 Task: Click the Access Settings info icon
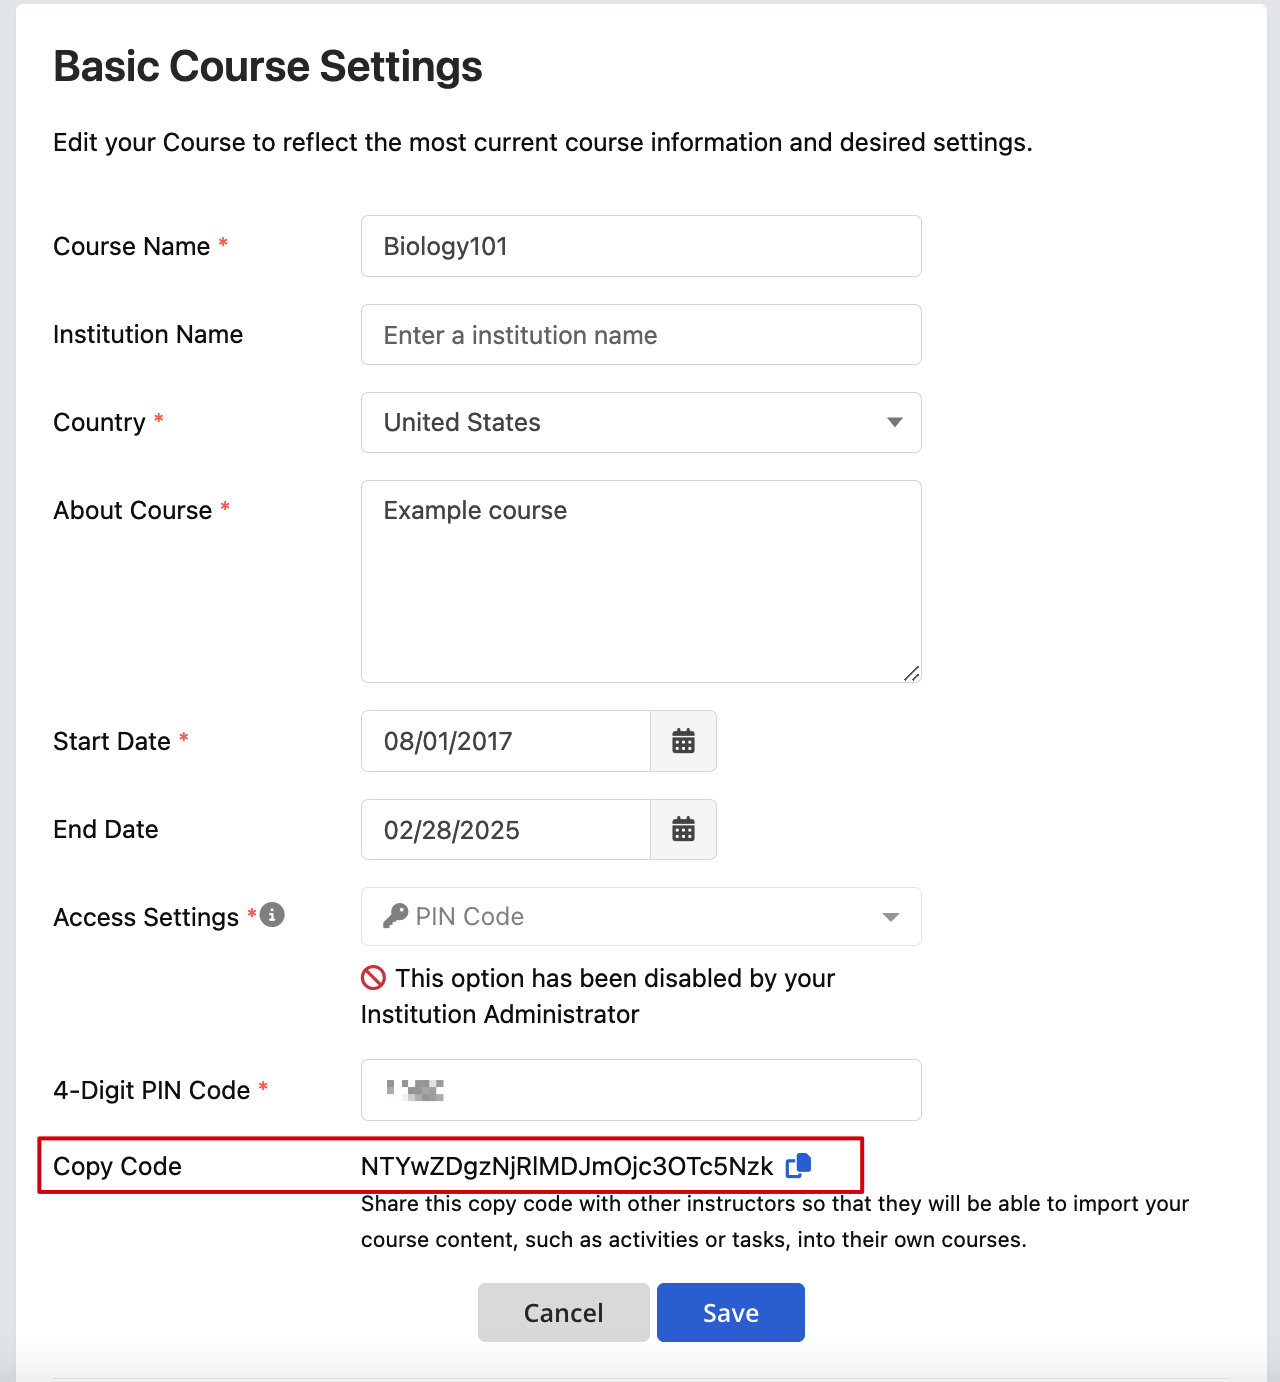pyautogui.click(x=272, y=915)
